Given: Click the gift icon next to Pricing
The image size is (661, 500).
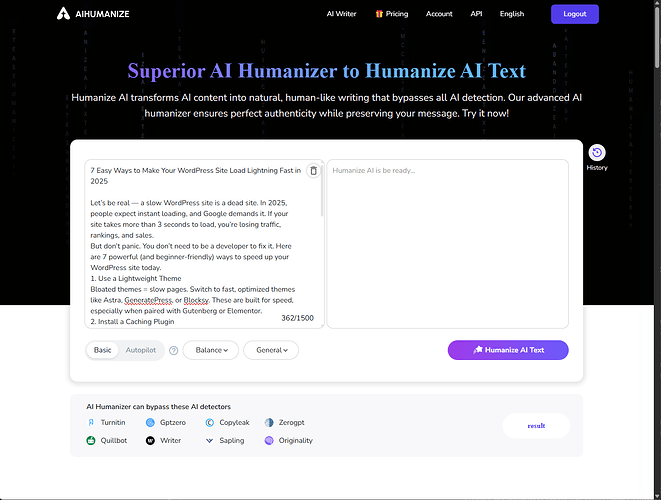Looking at the screenshot, I should point(379,13).
